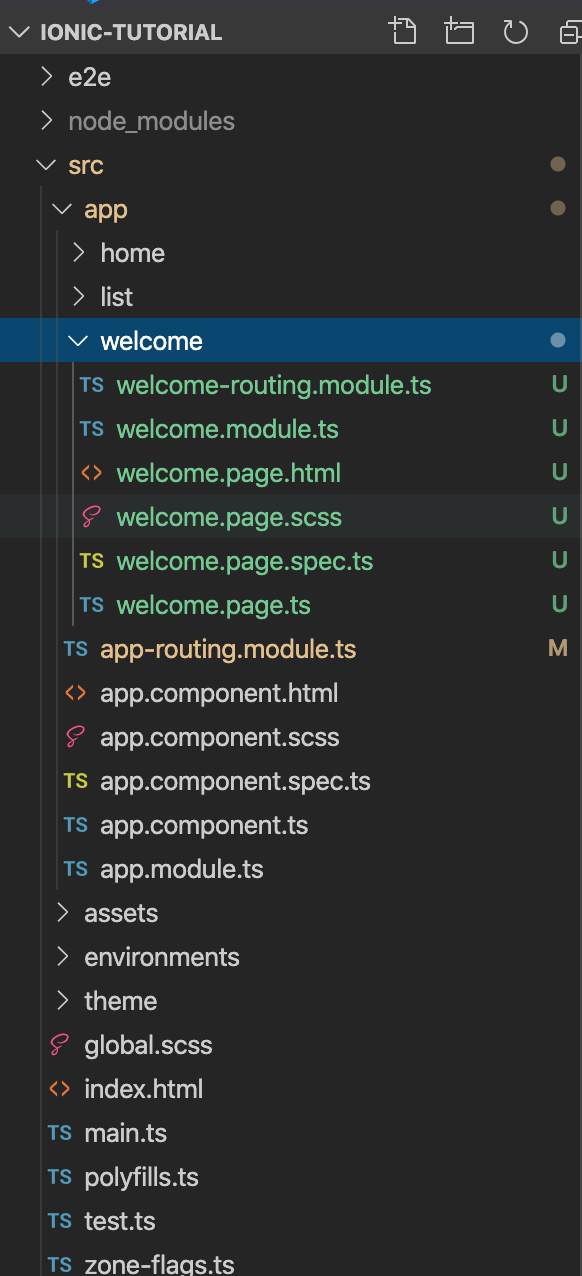The image size is (582, 1276).
Task: Click the U status badge on welcome.page.scss
Action: [x=559, y=517]
